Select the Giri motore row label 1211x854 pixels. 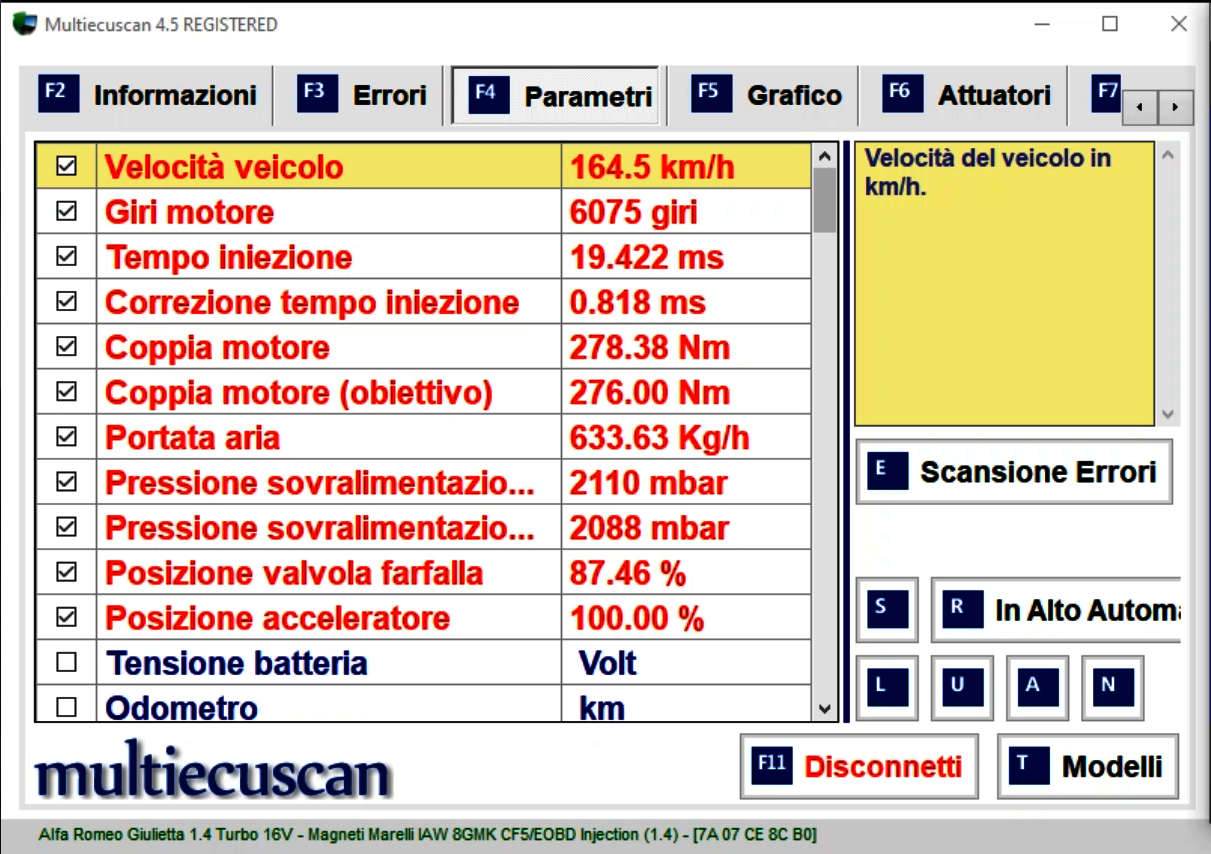(189, 212)
